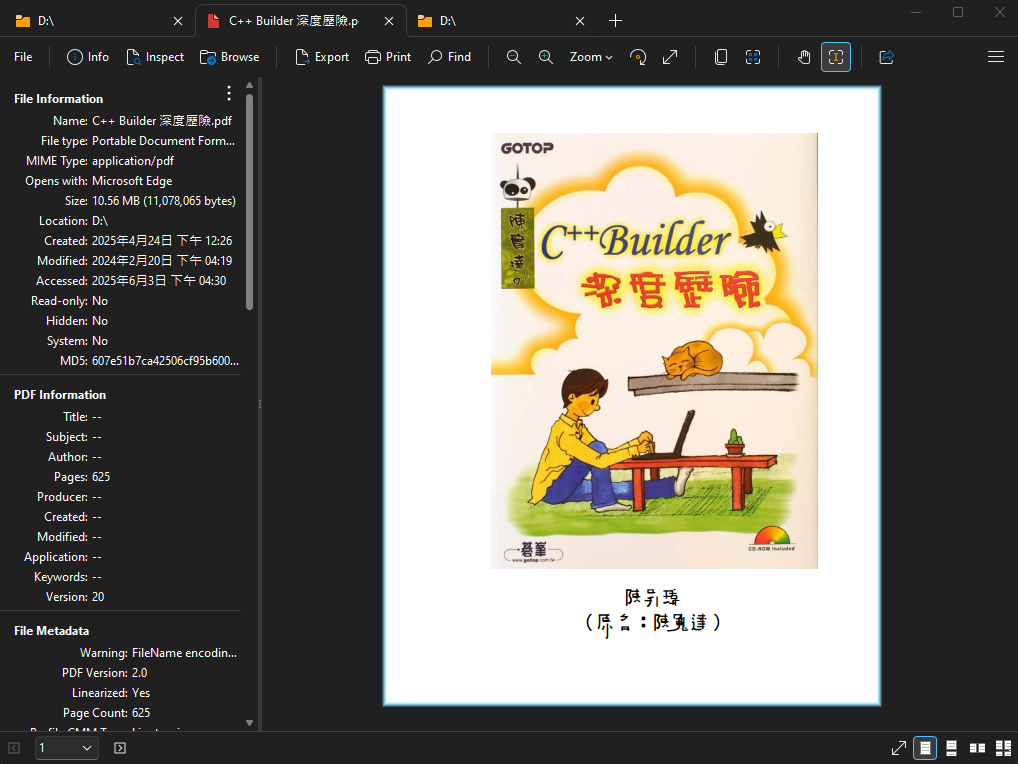Open the Zoom dropdown menu

pos(591,57)
